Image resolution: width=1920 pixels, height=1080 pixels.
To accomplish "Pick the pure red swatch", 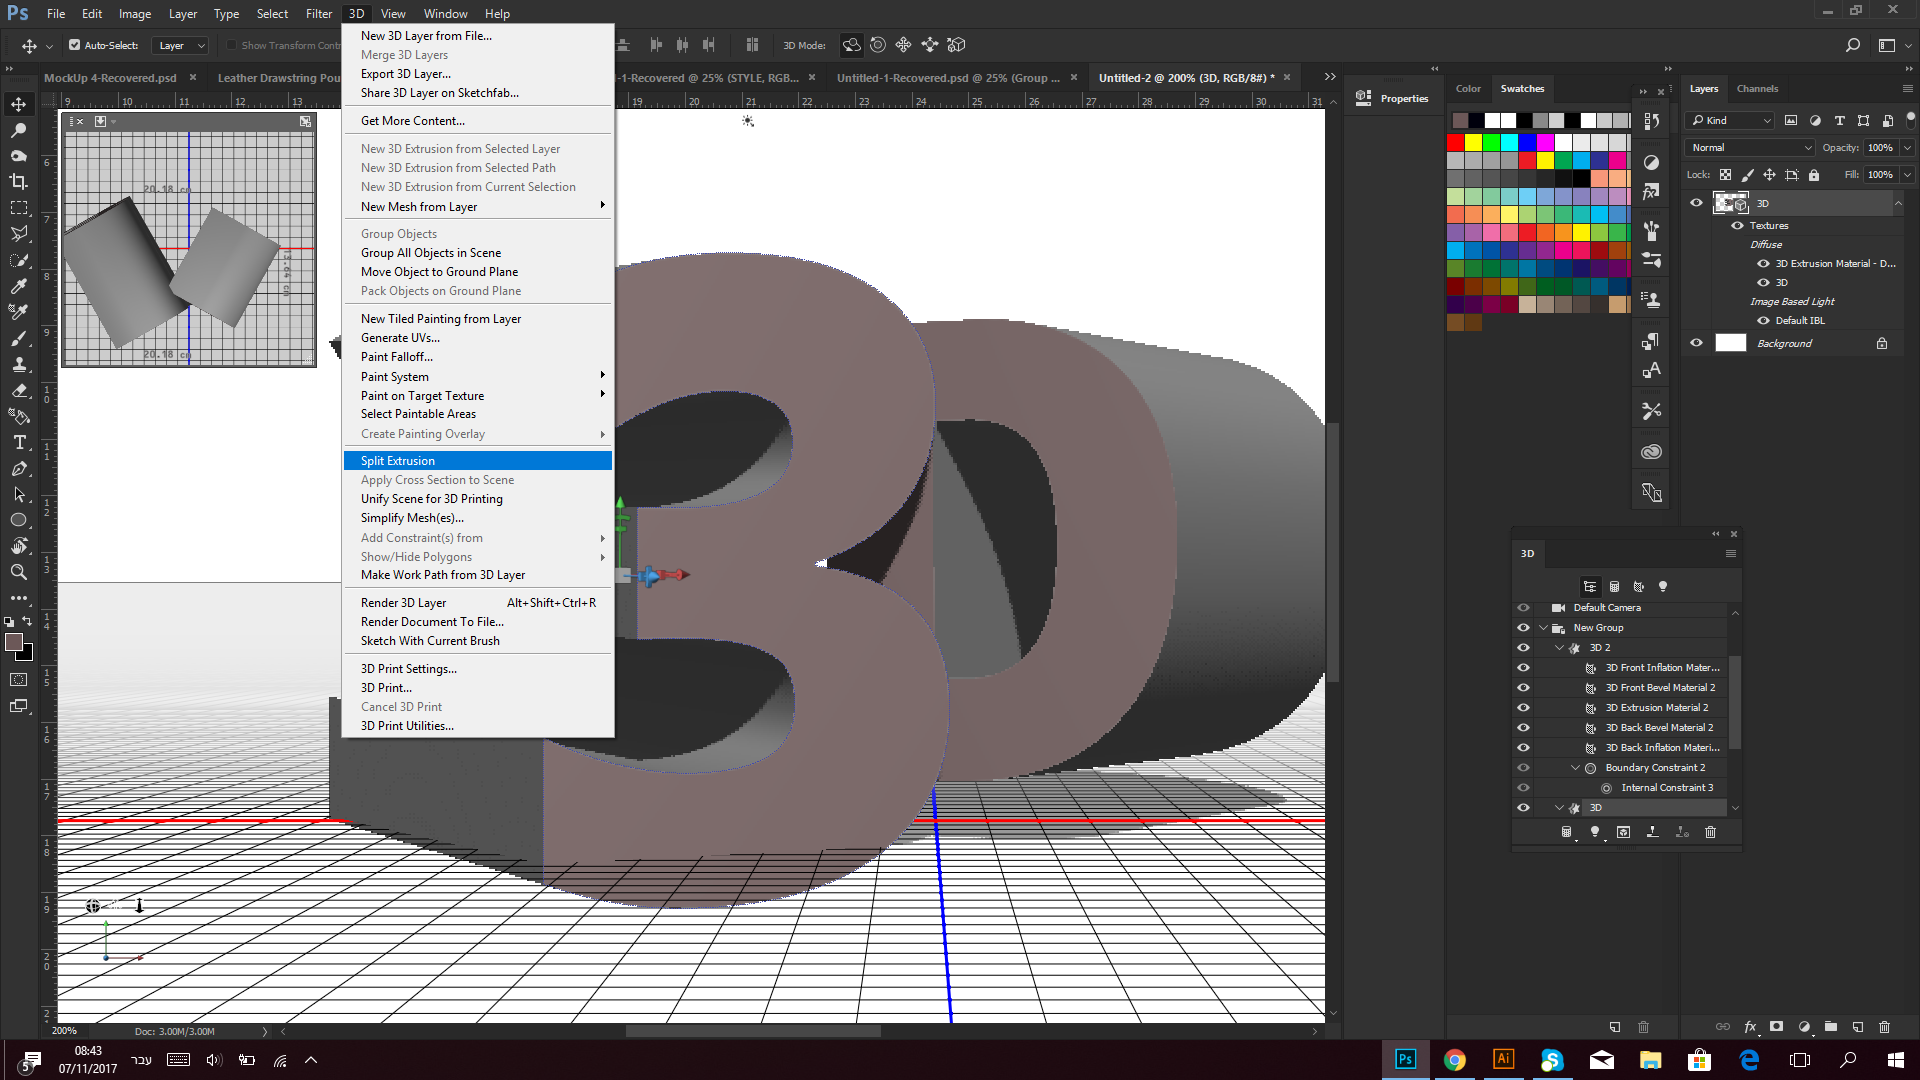I will pos(1456,142).
